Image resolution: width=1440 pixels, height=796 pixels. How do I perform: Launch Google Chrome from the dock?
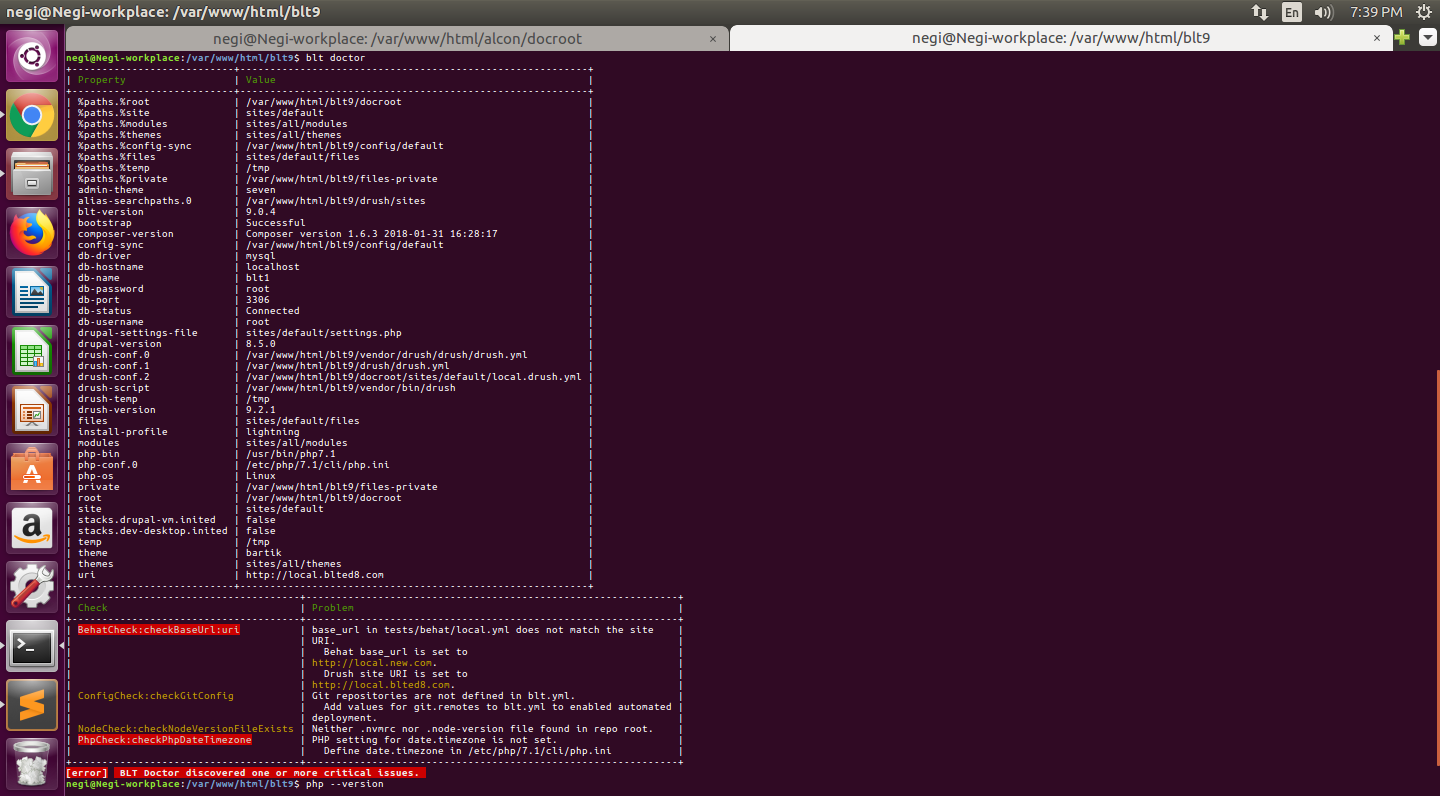(x=32, y=115)
